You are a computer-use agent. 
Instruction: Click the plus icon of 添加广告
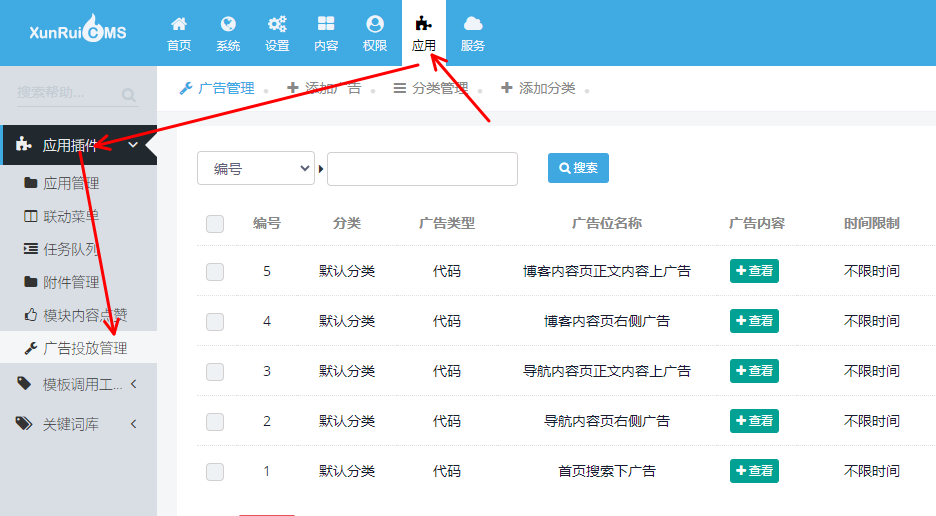(x=292, y=88)
